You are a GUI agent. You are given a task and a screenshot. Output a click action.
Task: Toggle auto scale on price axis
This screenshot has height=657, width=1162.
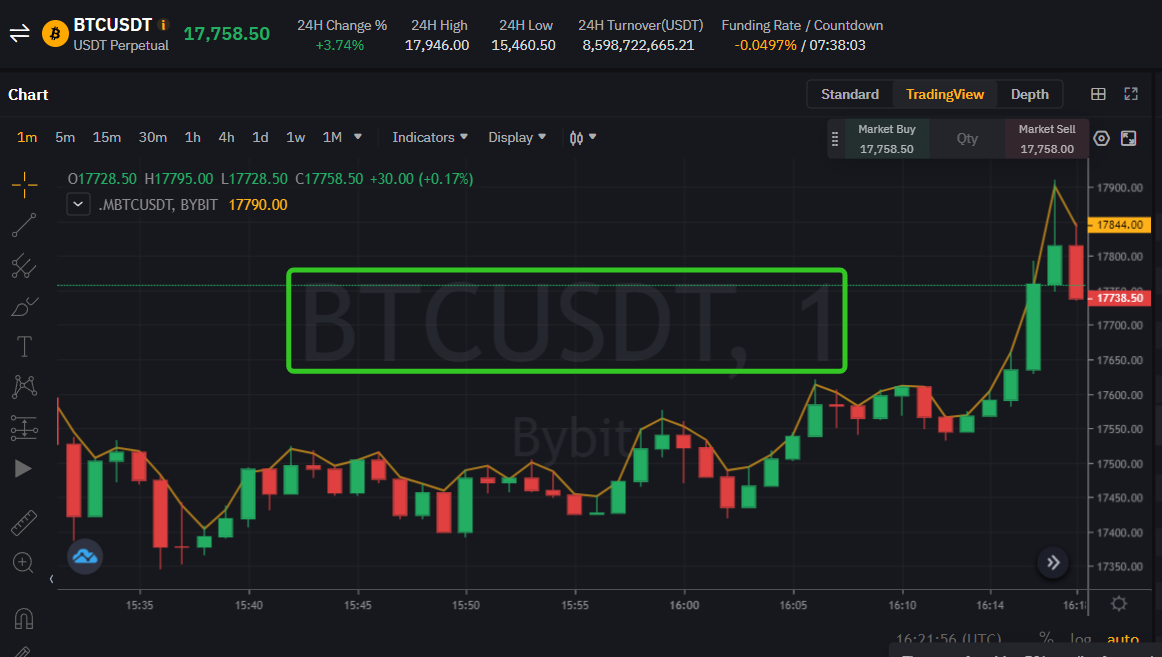tap(1122, 639)
